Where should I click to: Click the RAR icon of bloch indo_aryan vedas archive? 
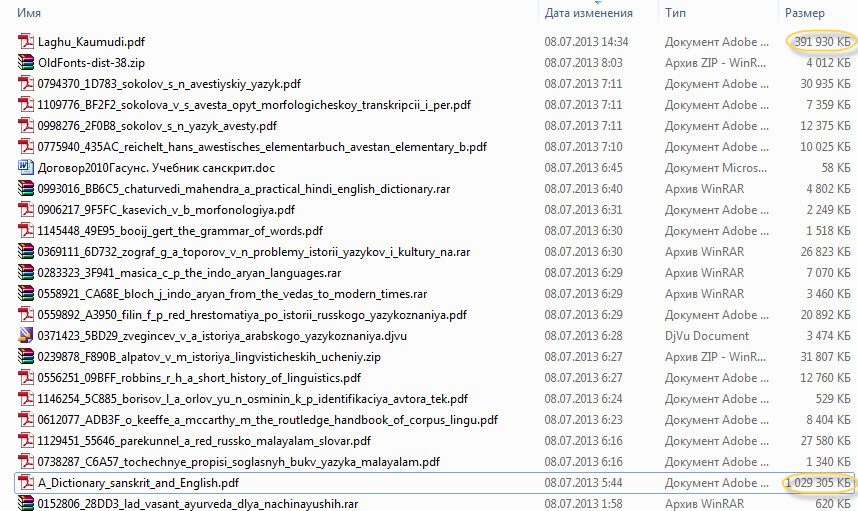(x=26, y=294)
